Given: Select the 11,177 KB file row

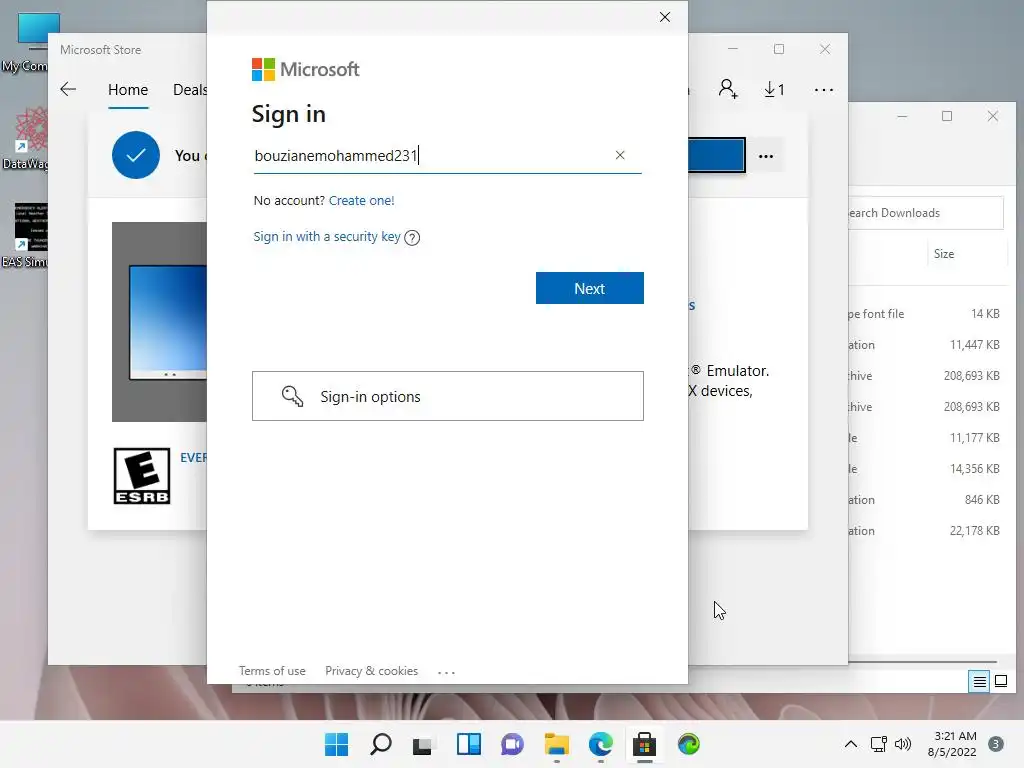Looking at the screenshot, I should click(925, 438).
